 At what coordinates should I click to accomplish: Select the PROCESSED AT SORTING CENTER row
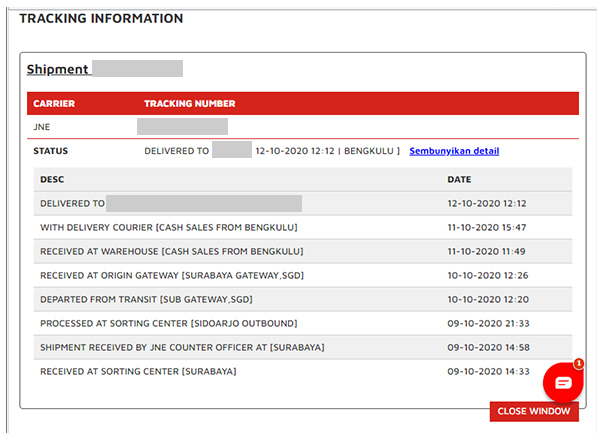coord(168,323)
